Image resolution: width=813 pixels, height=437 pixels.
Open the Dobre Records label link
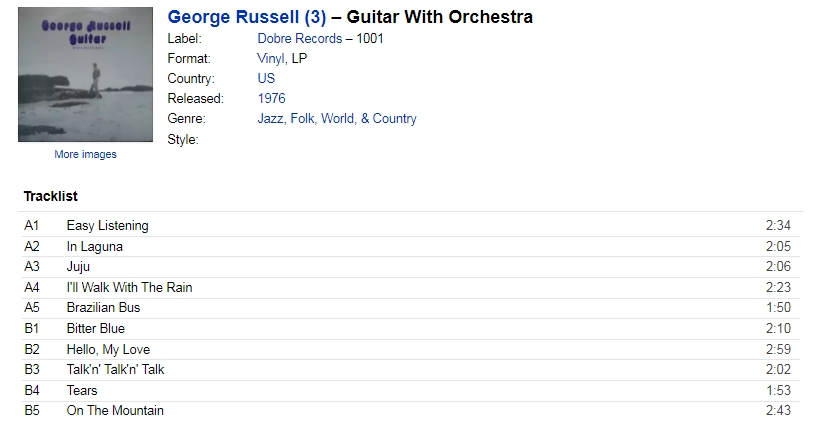click(300, 38)
